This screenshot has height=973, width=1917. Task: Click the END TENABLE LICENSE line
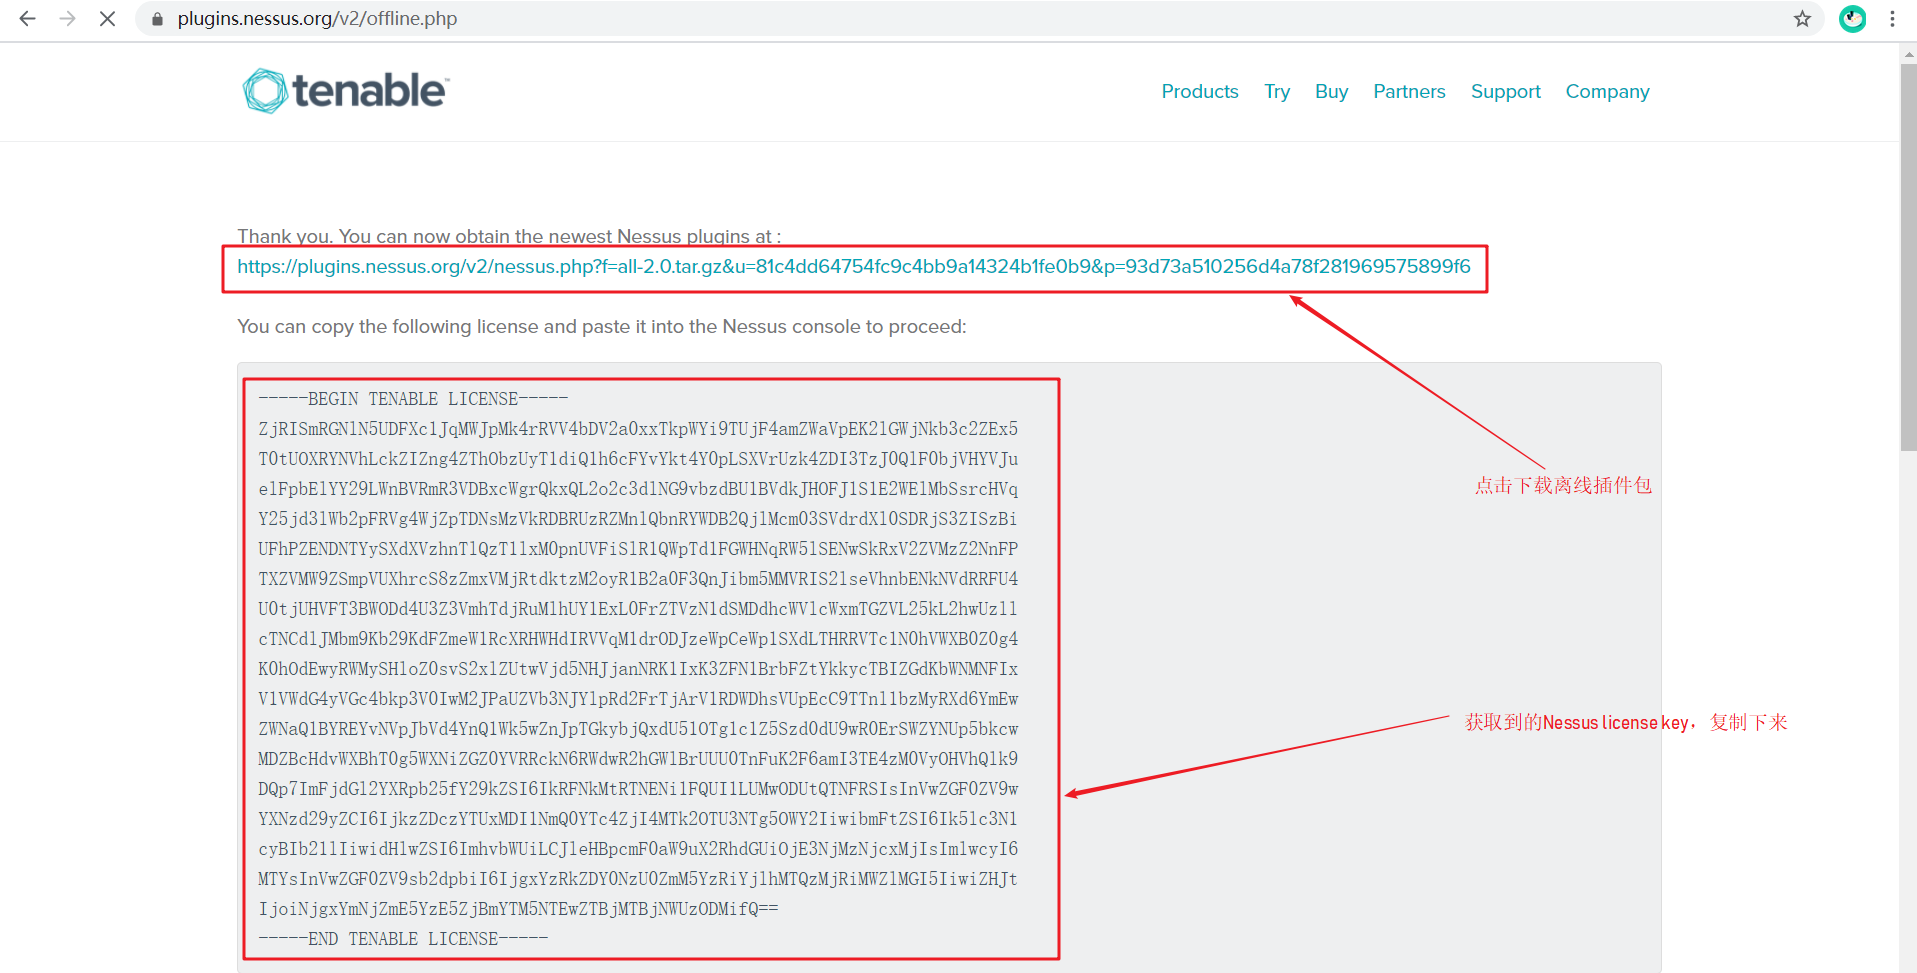[403, 939]
